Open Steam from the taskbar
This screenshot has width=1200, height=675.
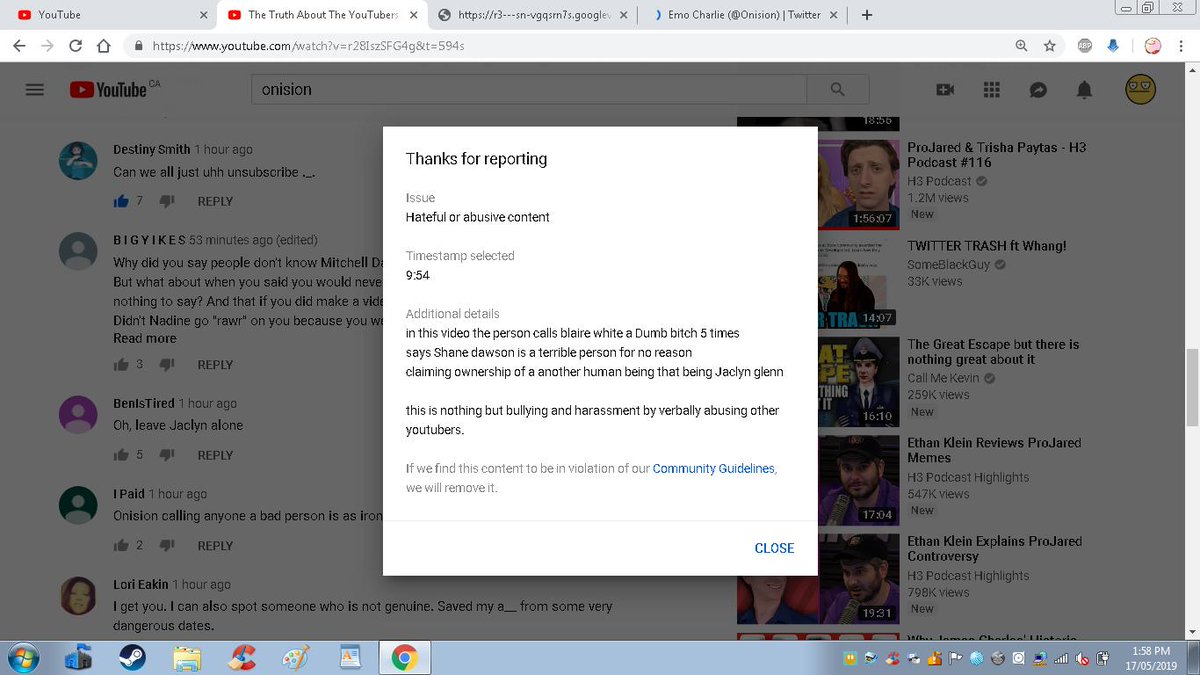(130, 657)
